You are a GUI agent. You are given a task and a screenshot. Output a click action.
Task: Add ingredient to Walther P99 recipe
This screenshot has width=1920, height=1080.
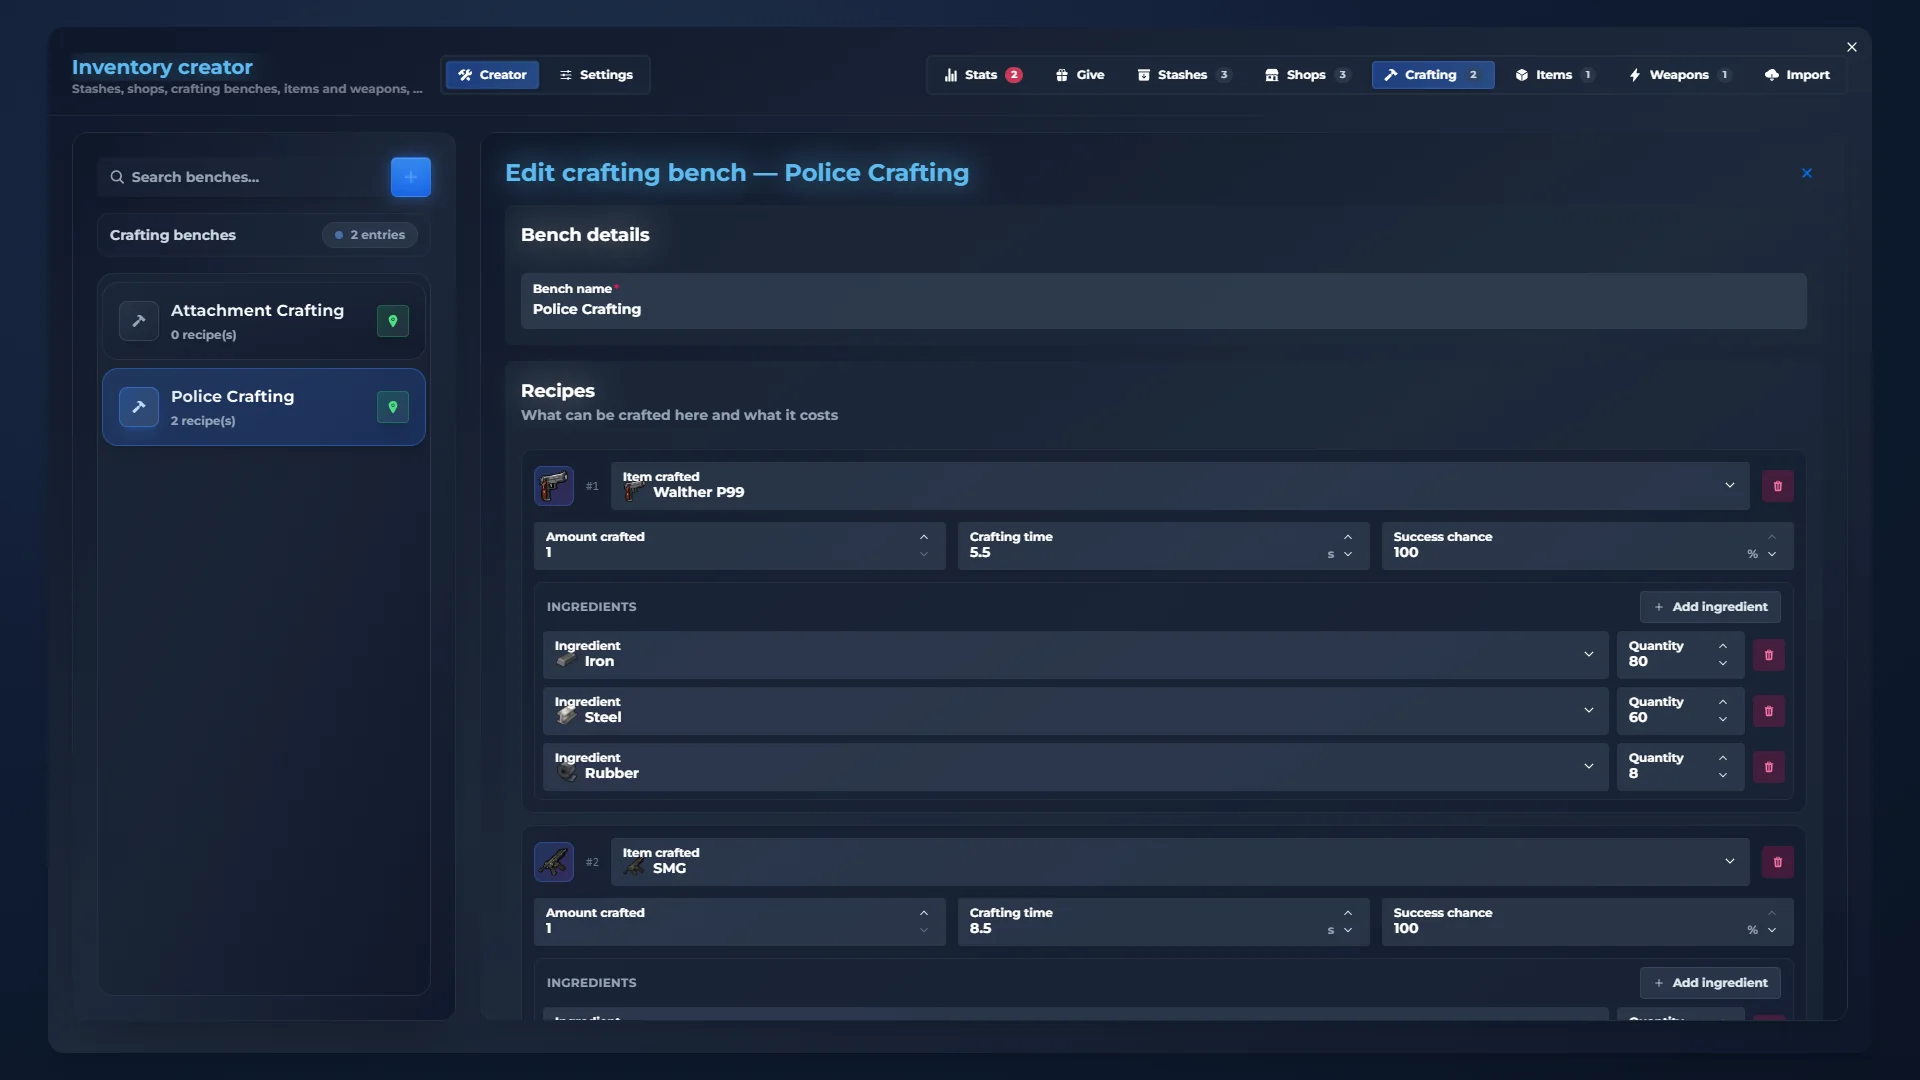click(1710, 607)
